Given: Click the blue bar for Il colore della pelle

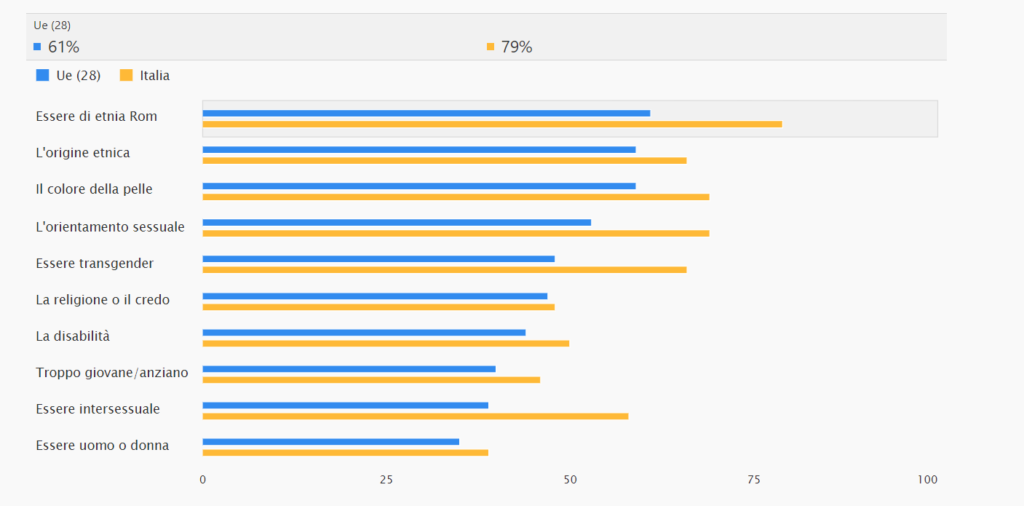Looking at the screenshot, I should click(419, 186).
